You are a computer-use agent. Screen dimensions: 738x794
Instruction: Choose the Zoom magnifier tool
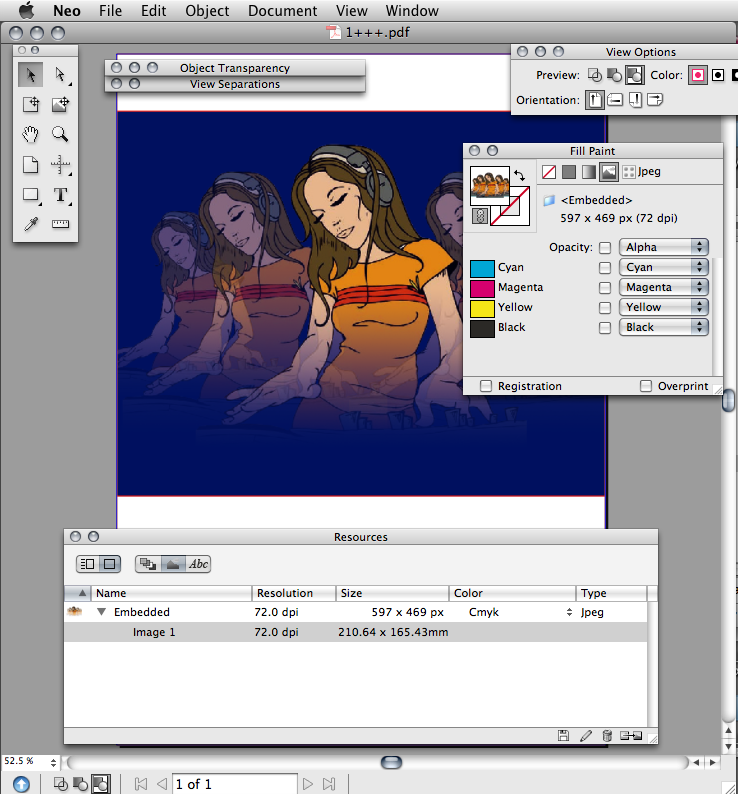coord(60,134)
